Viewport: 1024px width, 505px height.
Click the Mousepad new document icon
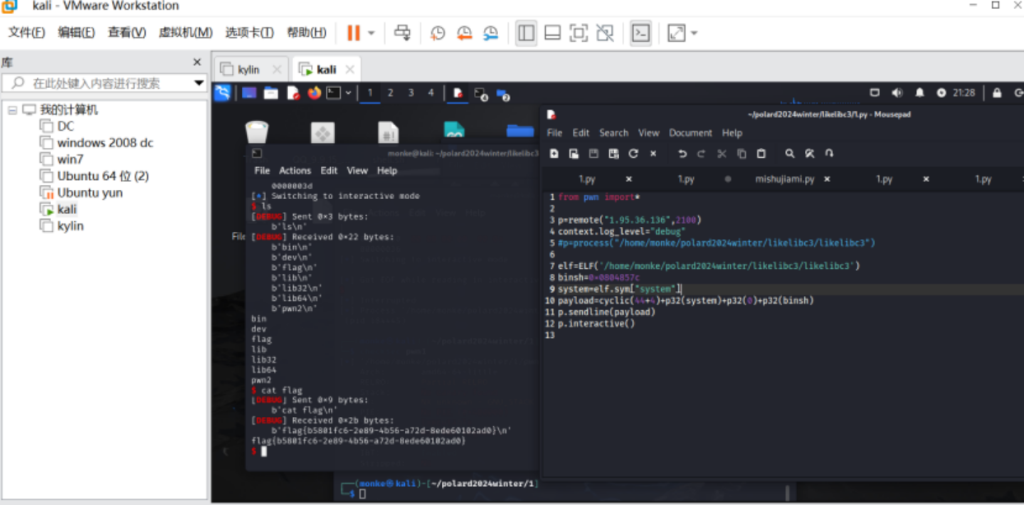(553, 154)
